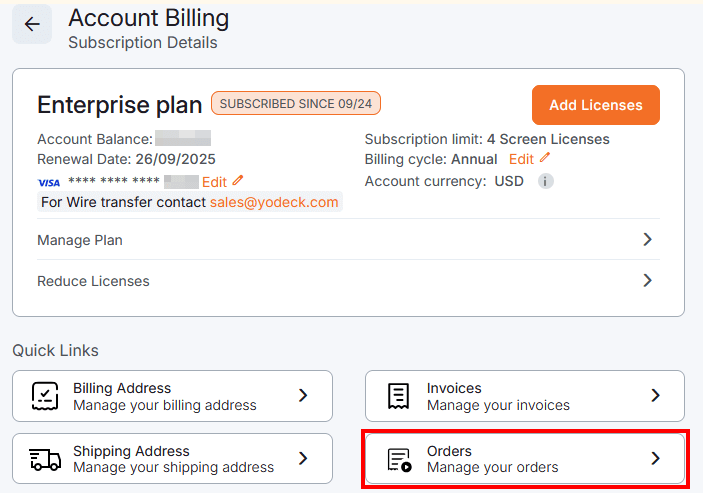Click the Subscribed Since 09/24 badge
703x493 pixels.
point(296,103)
